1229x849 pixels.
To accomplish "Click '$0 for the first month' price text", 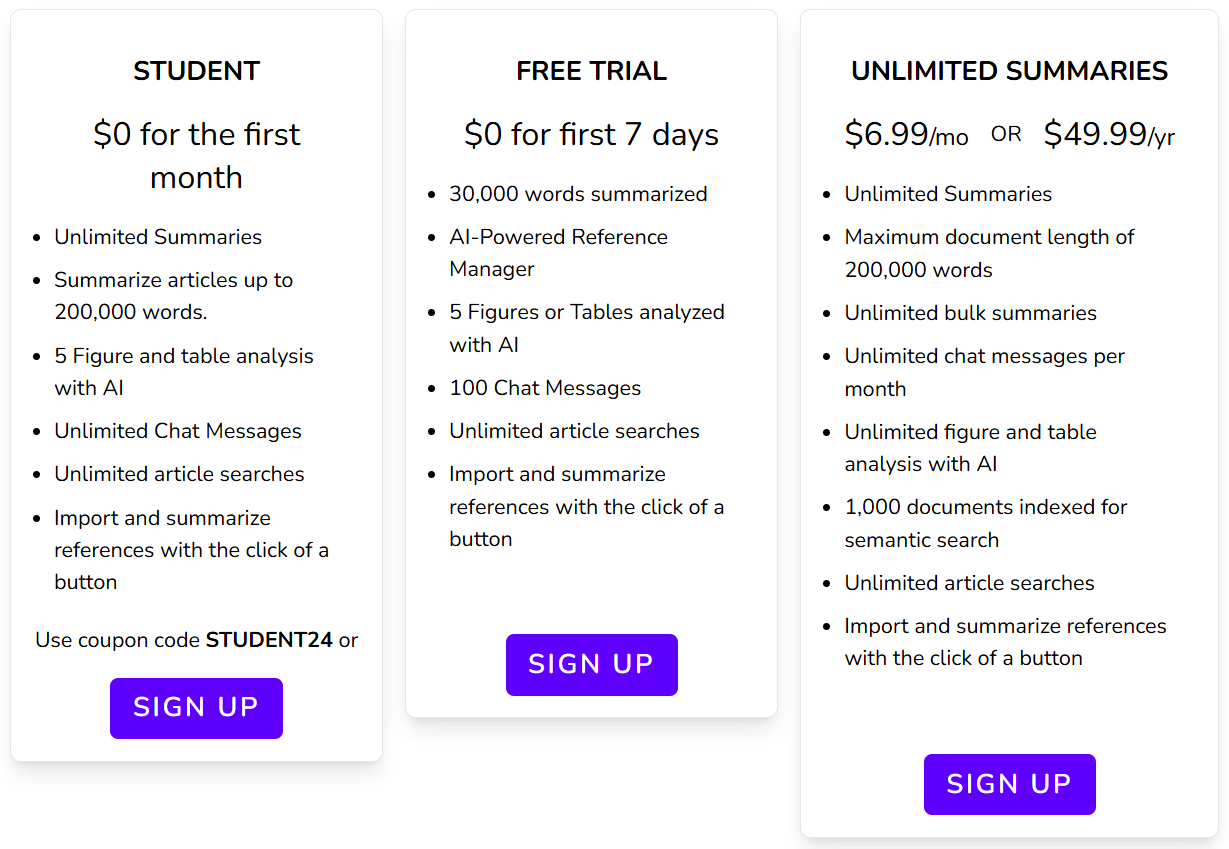I will coord(196,155).
